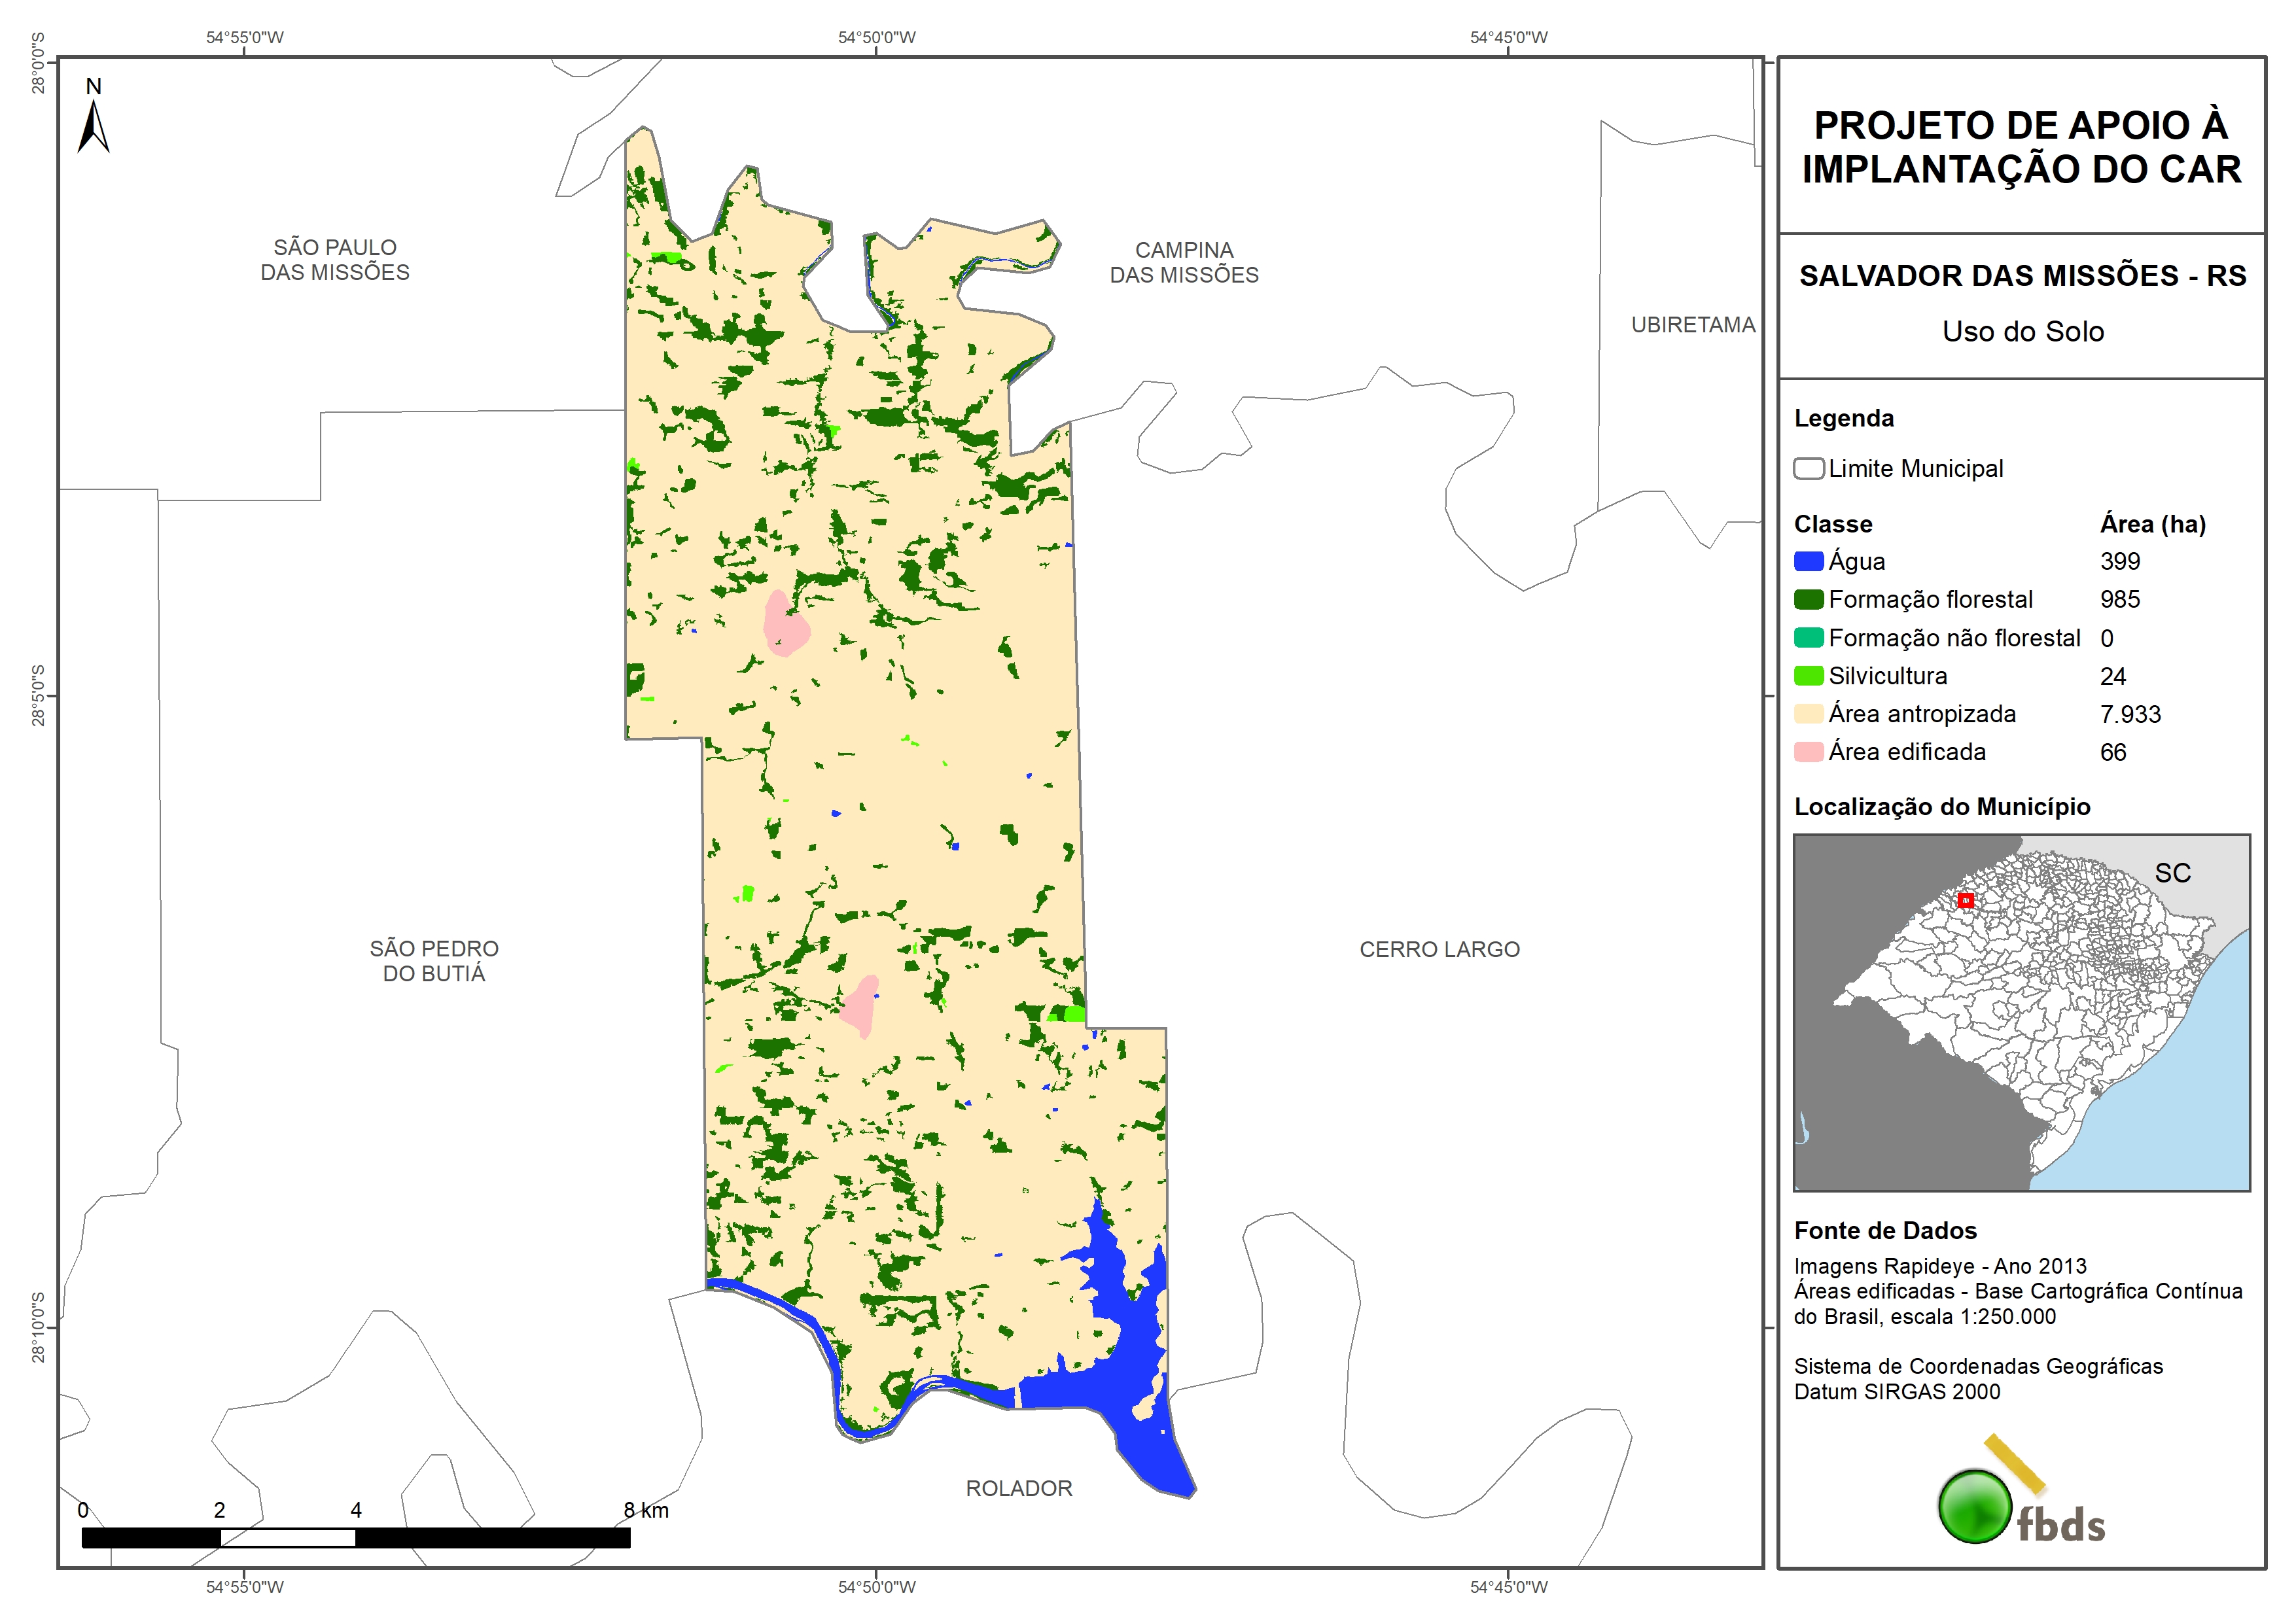Click the CAMPINA DAS MISSÕES label
Screen dimensions: 2296x1623
click(x=1184, y=262)
